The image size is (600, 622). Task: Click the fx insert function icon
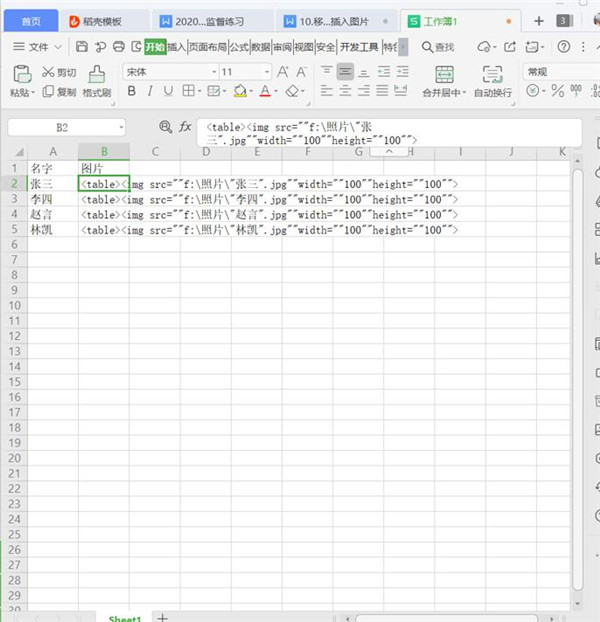[x=185, y=127]
